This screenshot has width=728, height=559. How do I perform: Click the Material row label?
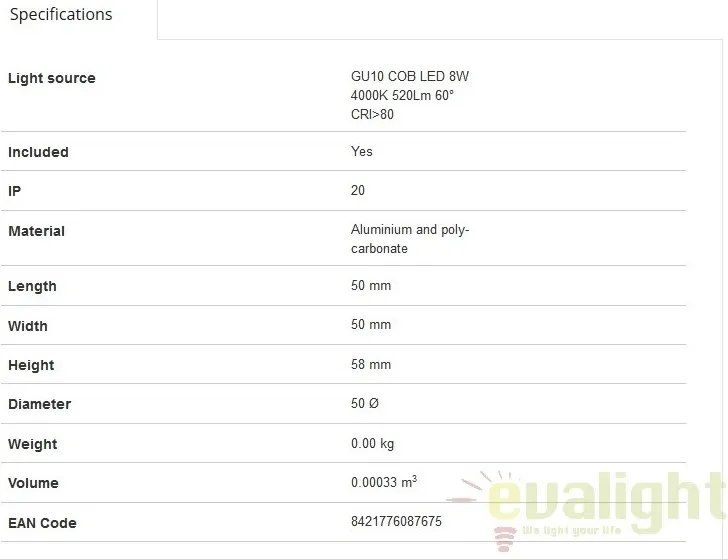pos(36,231)
